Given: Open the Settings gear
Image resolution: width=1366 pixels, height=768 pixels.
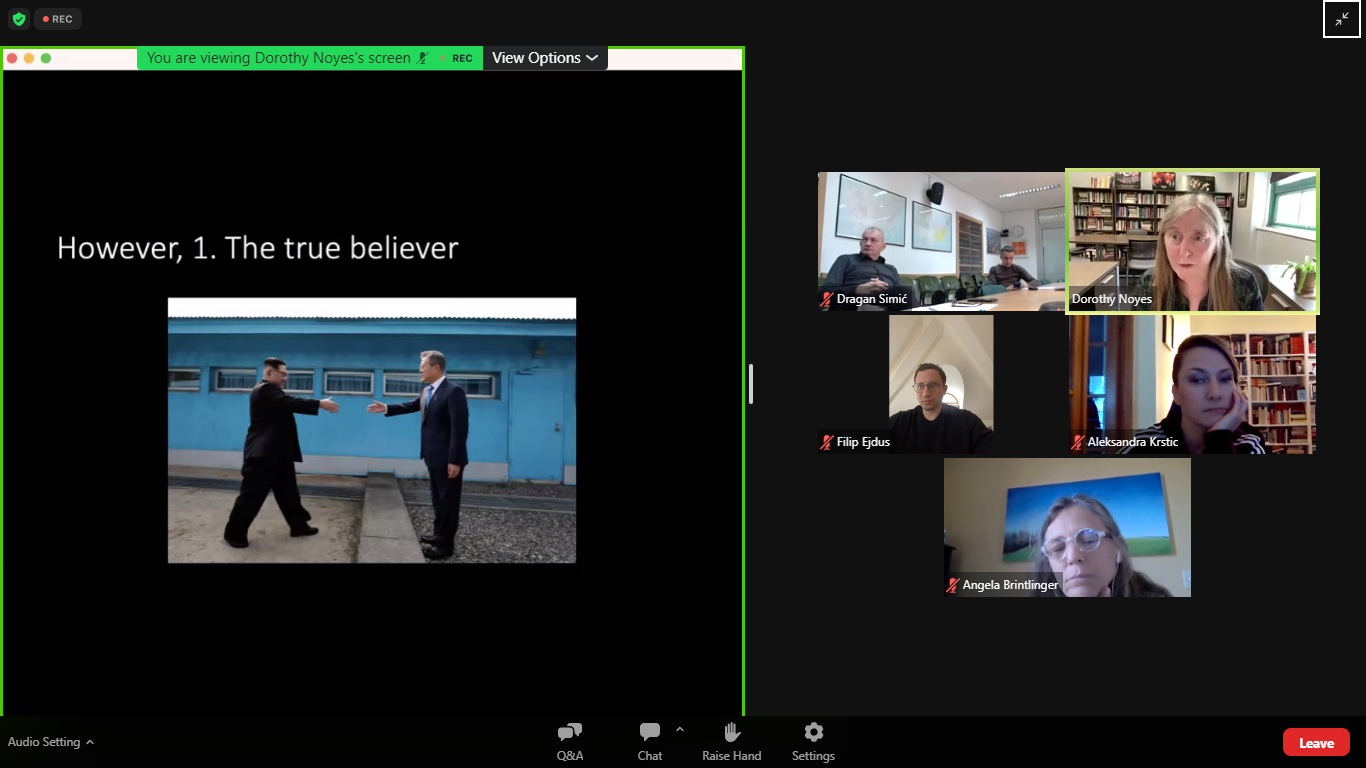Looking at the screenshot, I should click(x=813, y=742).
